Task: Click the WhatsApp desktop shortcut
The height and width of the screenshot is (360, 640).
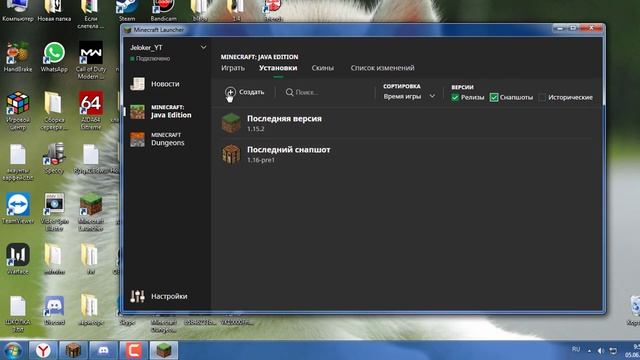Action: point(54,57)
